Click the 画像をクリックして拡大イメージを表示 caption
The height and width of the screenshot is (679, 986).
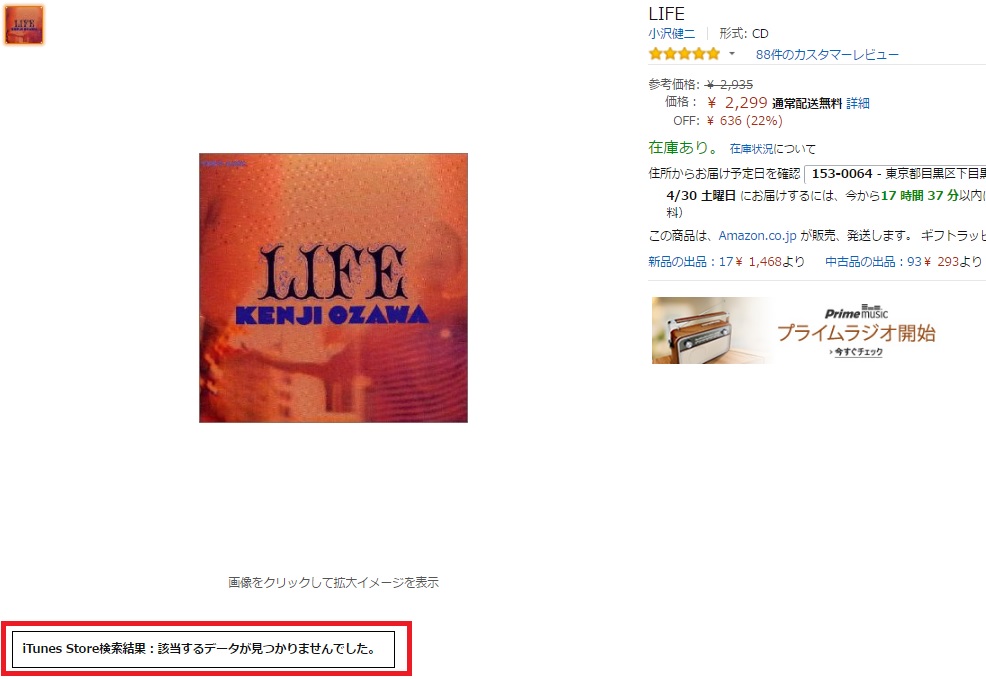pos(333,583)
